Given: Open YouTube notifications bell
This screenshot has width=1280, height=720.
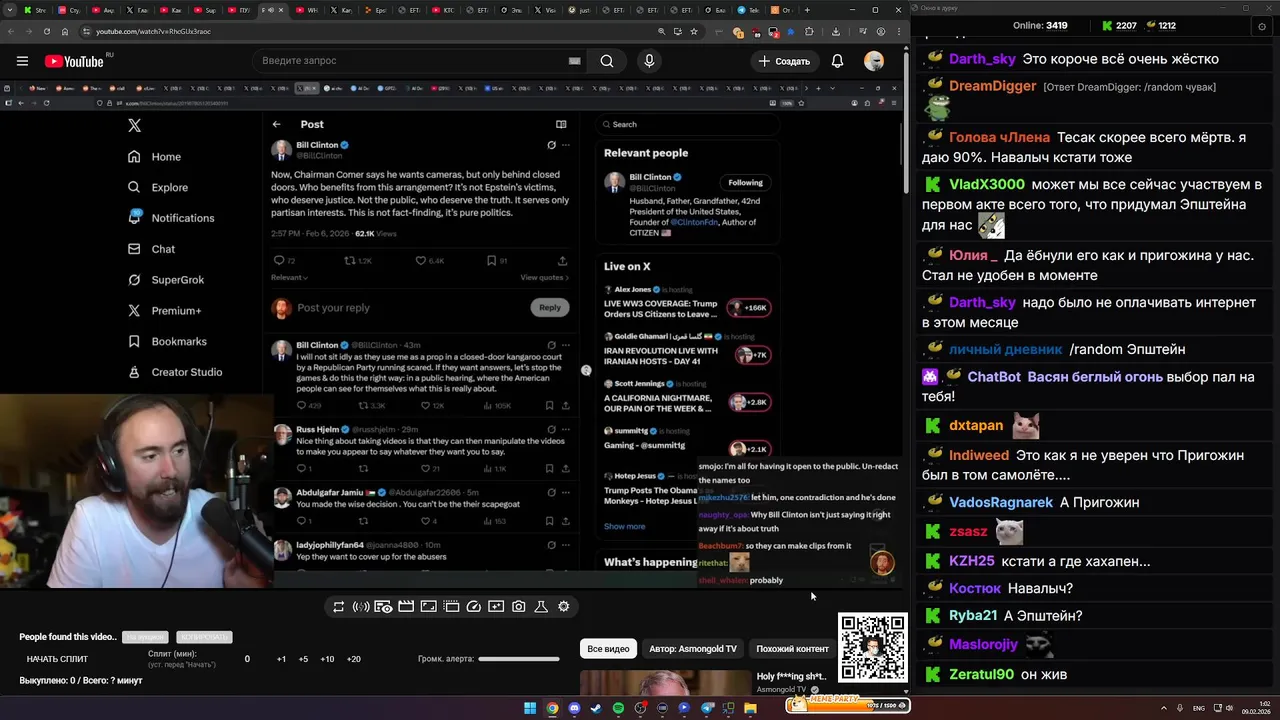Looking at the screenshot, I should tap(837, 61).
